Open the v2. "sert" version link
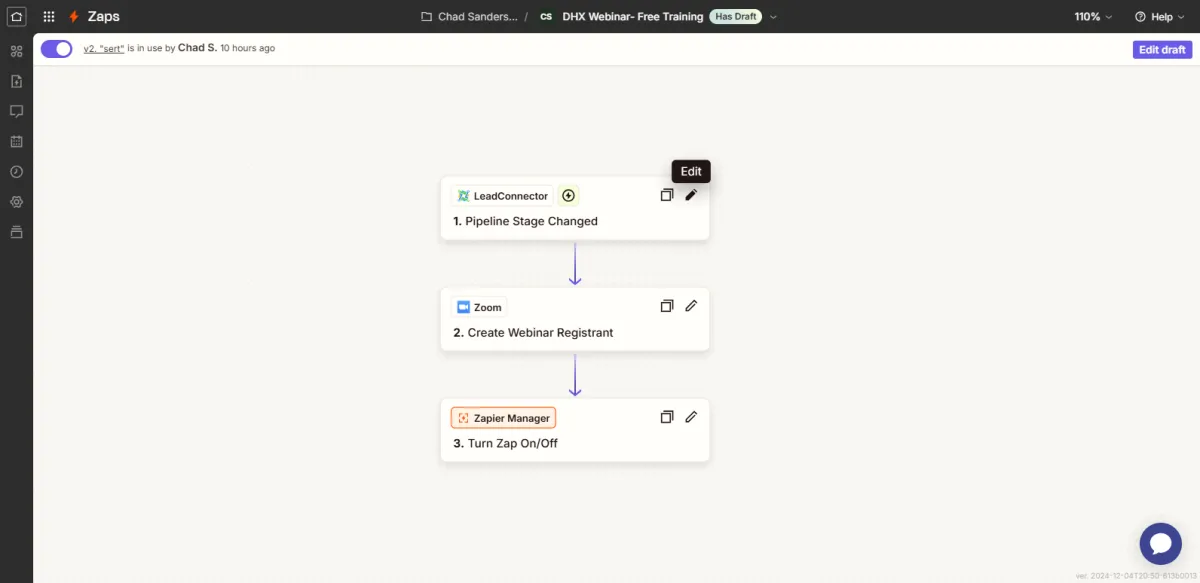Screen dimensions: 1200x583 tap(104, 48)
